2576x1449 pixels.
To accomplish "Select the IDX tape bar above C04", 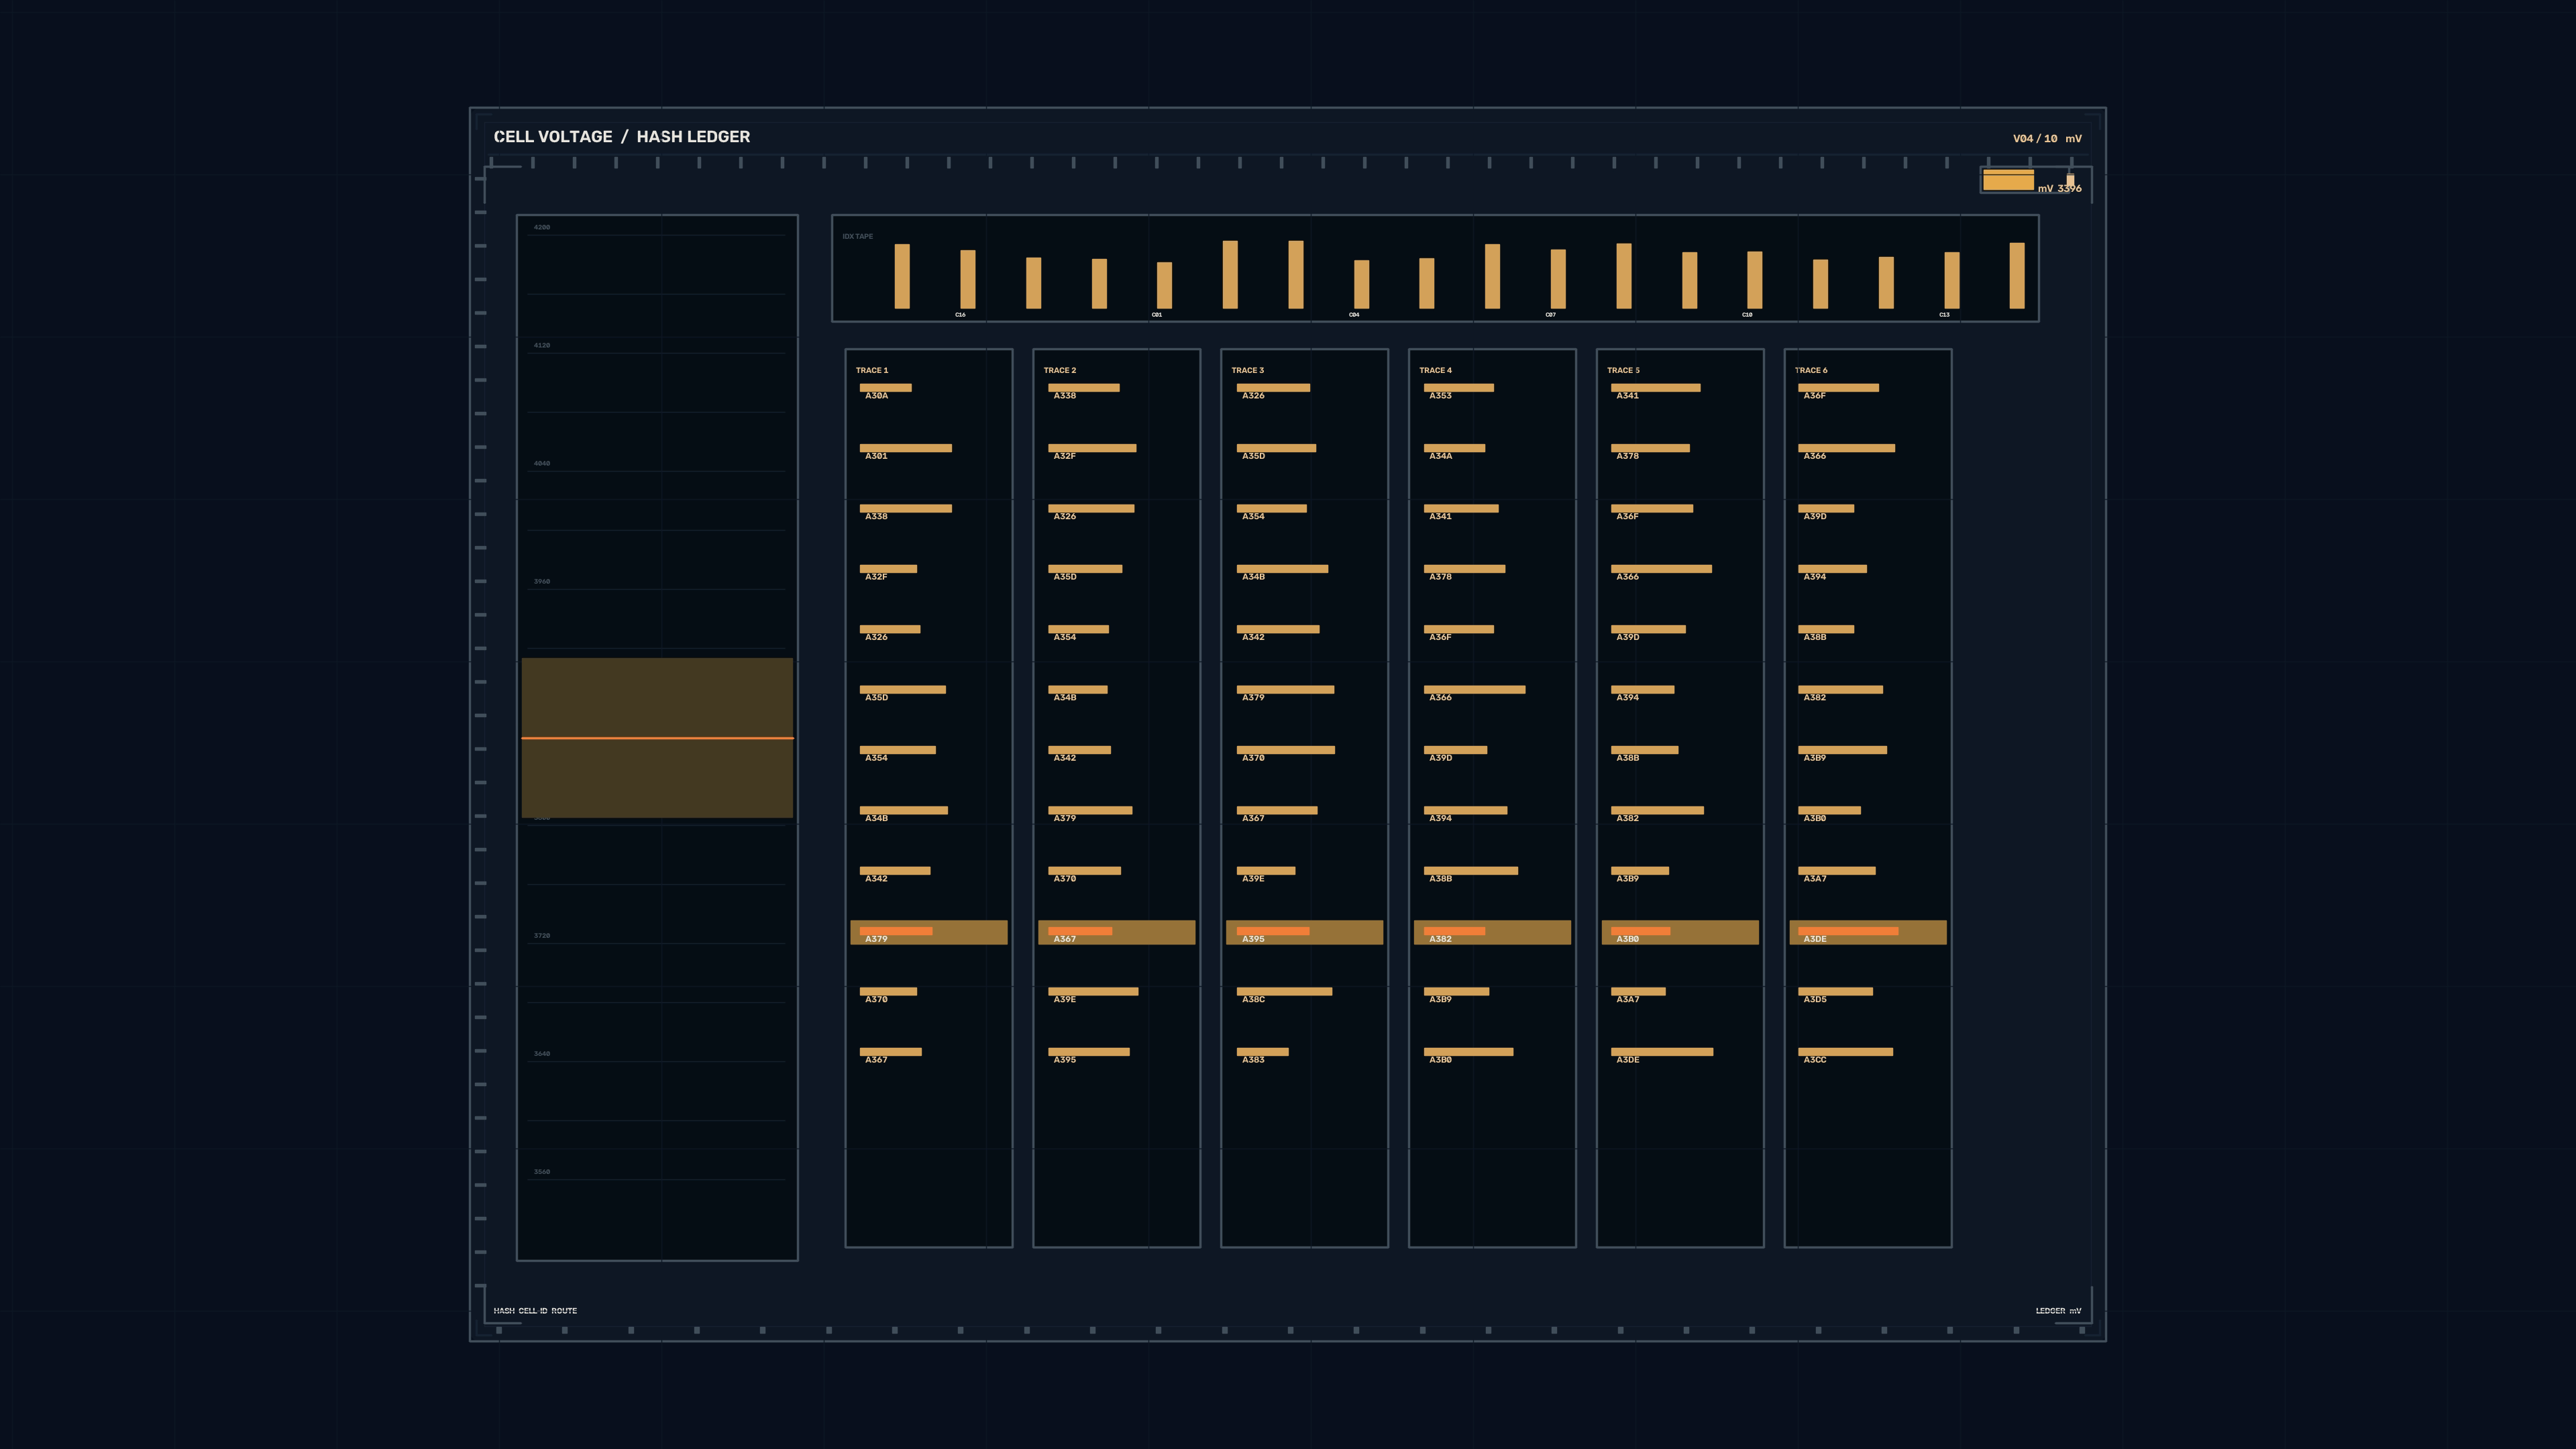I will pos(1361,284).
